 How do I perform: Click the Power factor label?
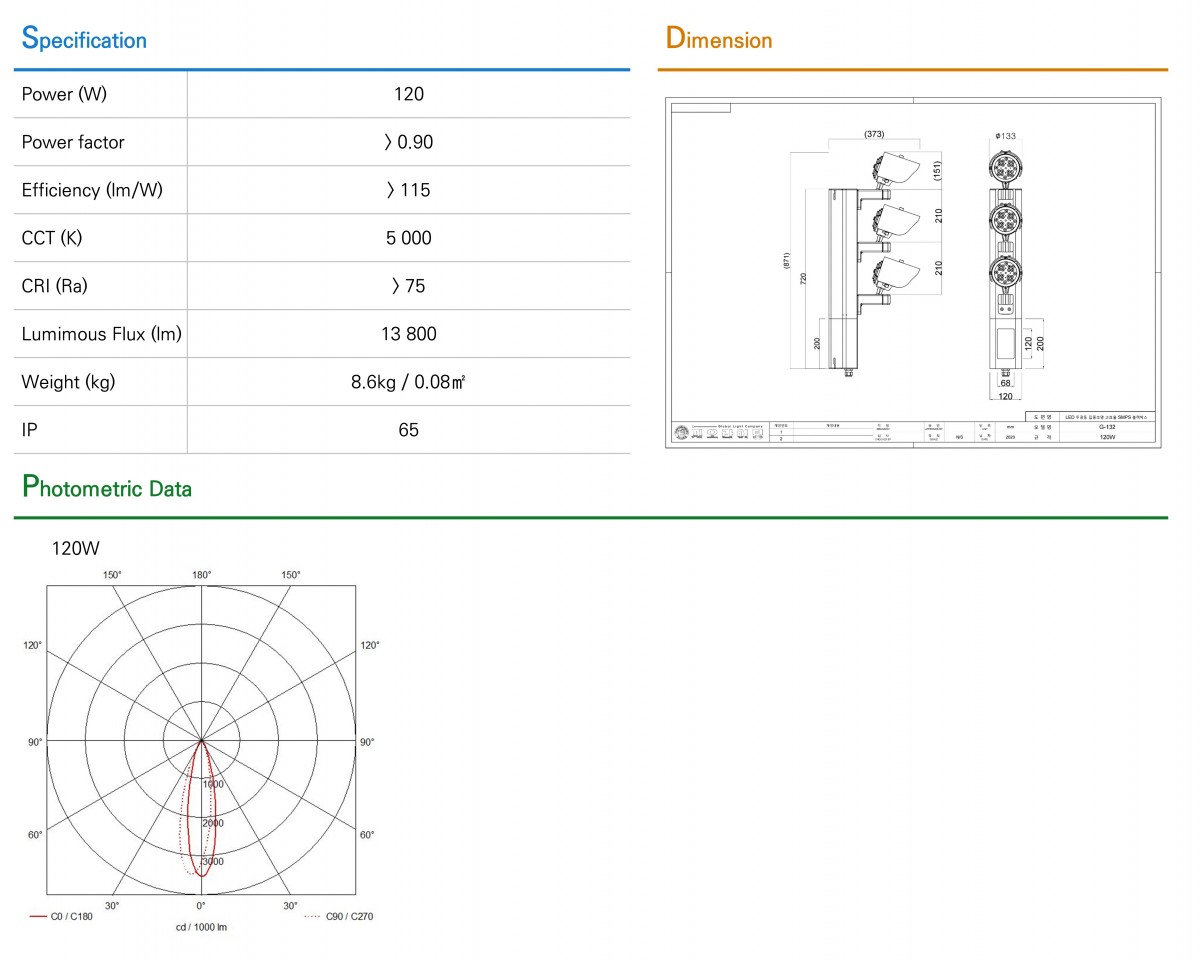click(73, 142)
